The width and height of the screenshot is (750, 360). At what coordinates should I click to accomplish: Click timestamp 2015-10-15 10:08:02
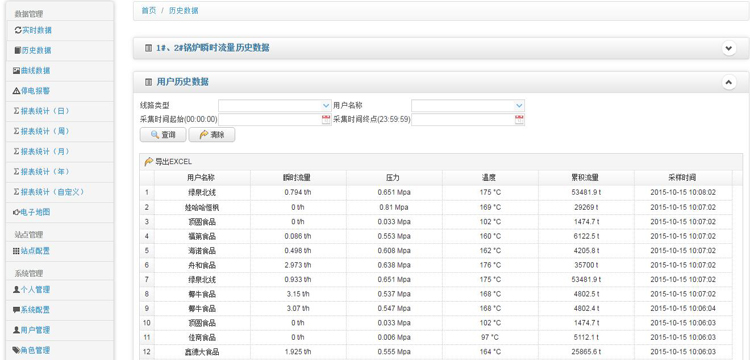(x=683, y=192)
